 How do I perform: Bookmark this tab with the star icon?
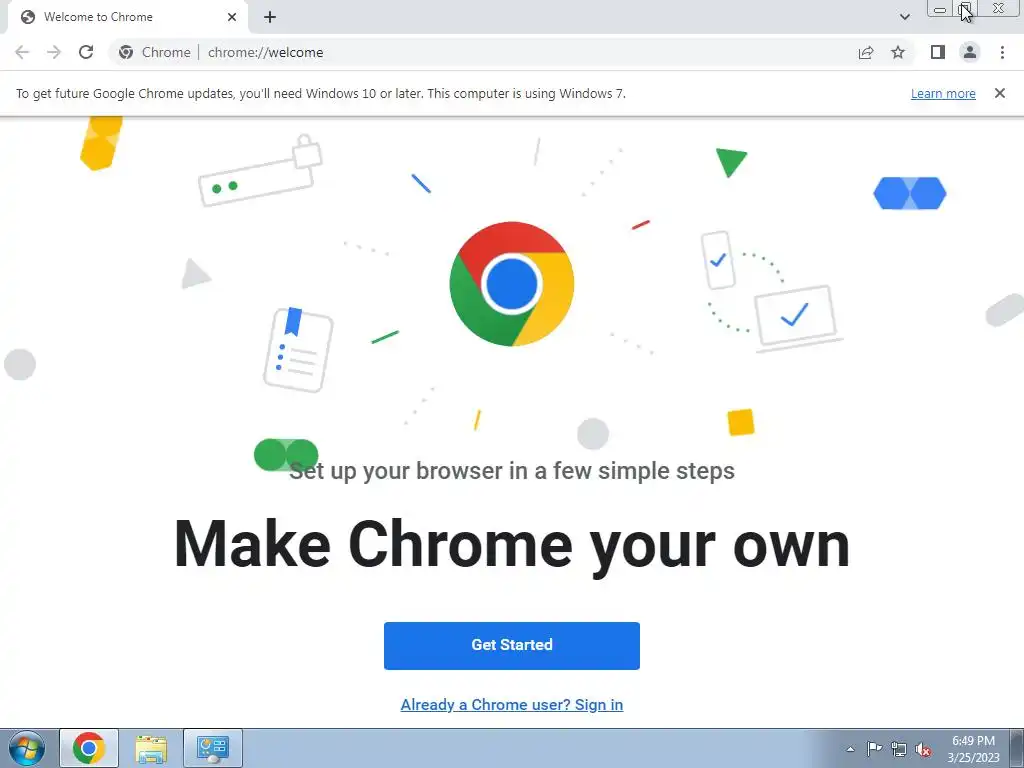pyautogui.click(x=898, y=52)
